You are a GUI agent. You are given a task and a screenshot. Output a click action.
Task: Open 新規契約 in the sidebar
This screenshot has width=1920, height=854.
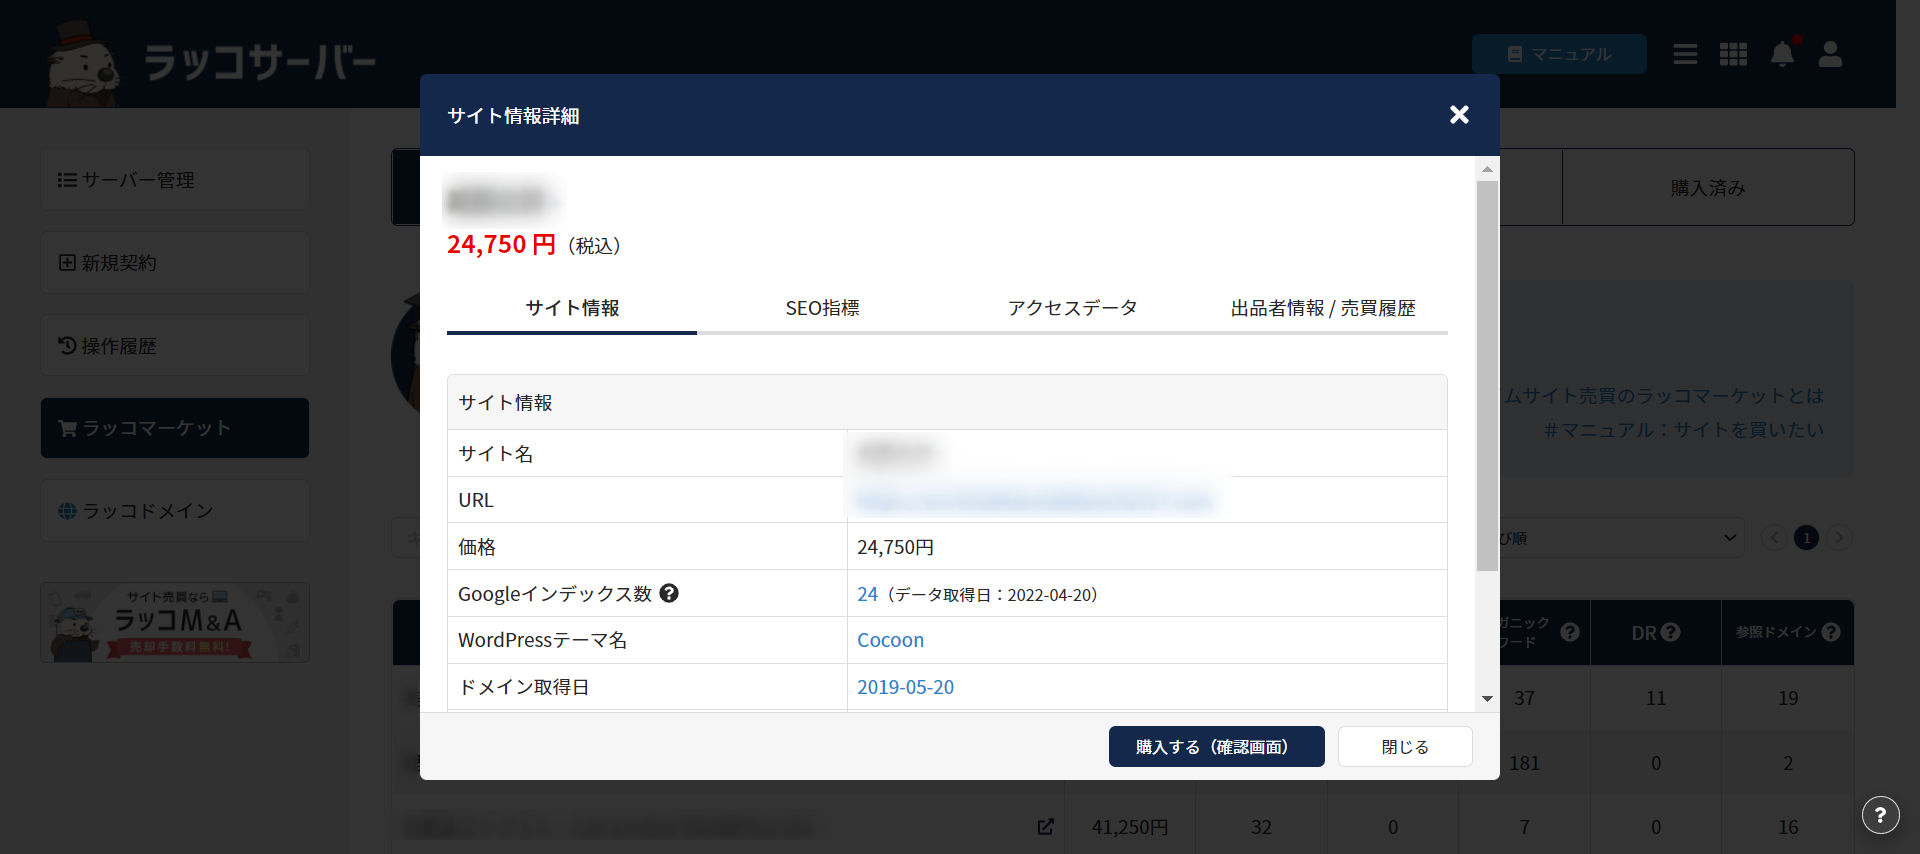pyautogui.click(x=175, y=263)
